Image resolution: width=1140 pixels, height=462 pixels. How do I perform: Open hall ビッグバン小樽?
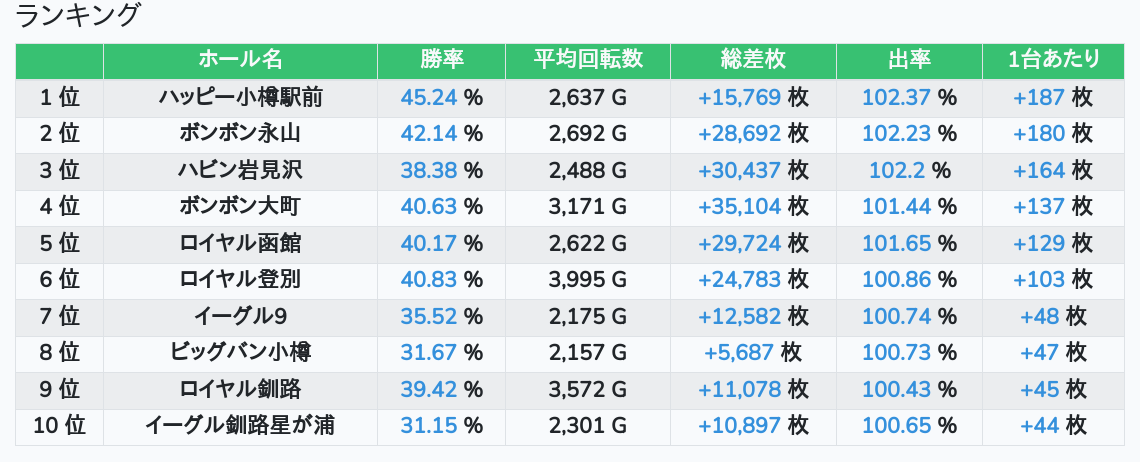(240, 353)
